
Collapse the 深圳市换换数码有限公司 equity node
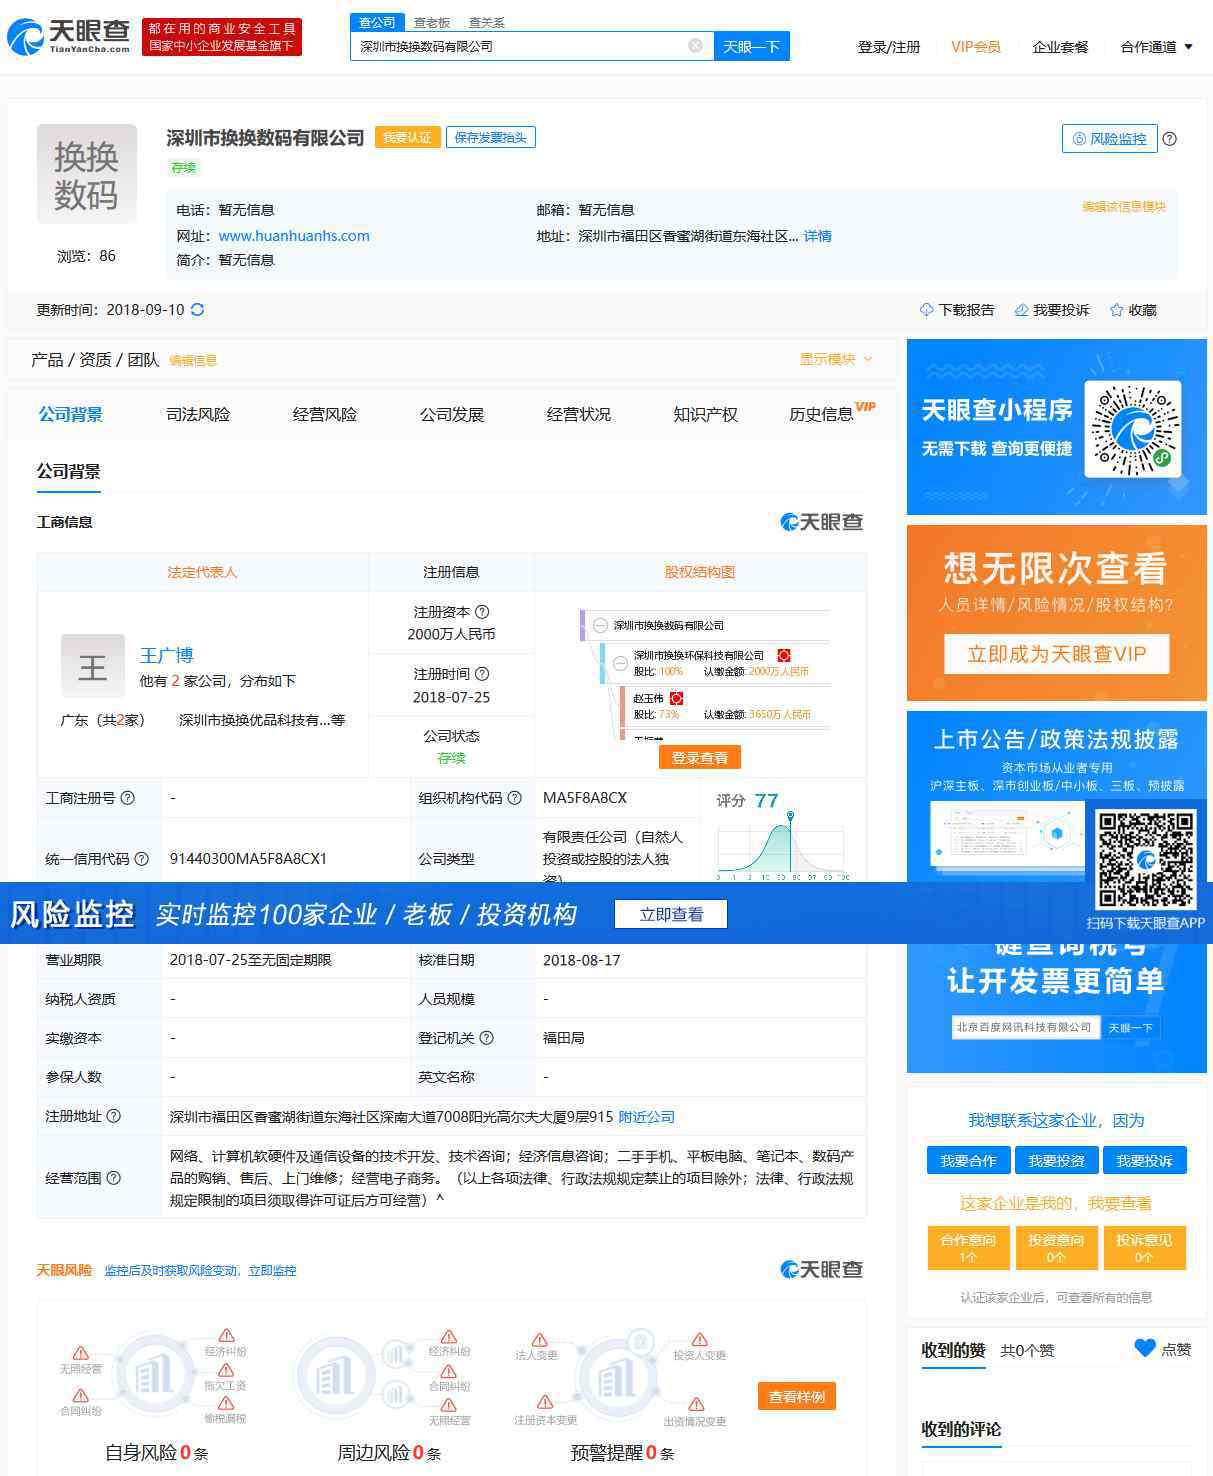[x=600, y=626]
